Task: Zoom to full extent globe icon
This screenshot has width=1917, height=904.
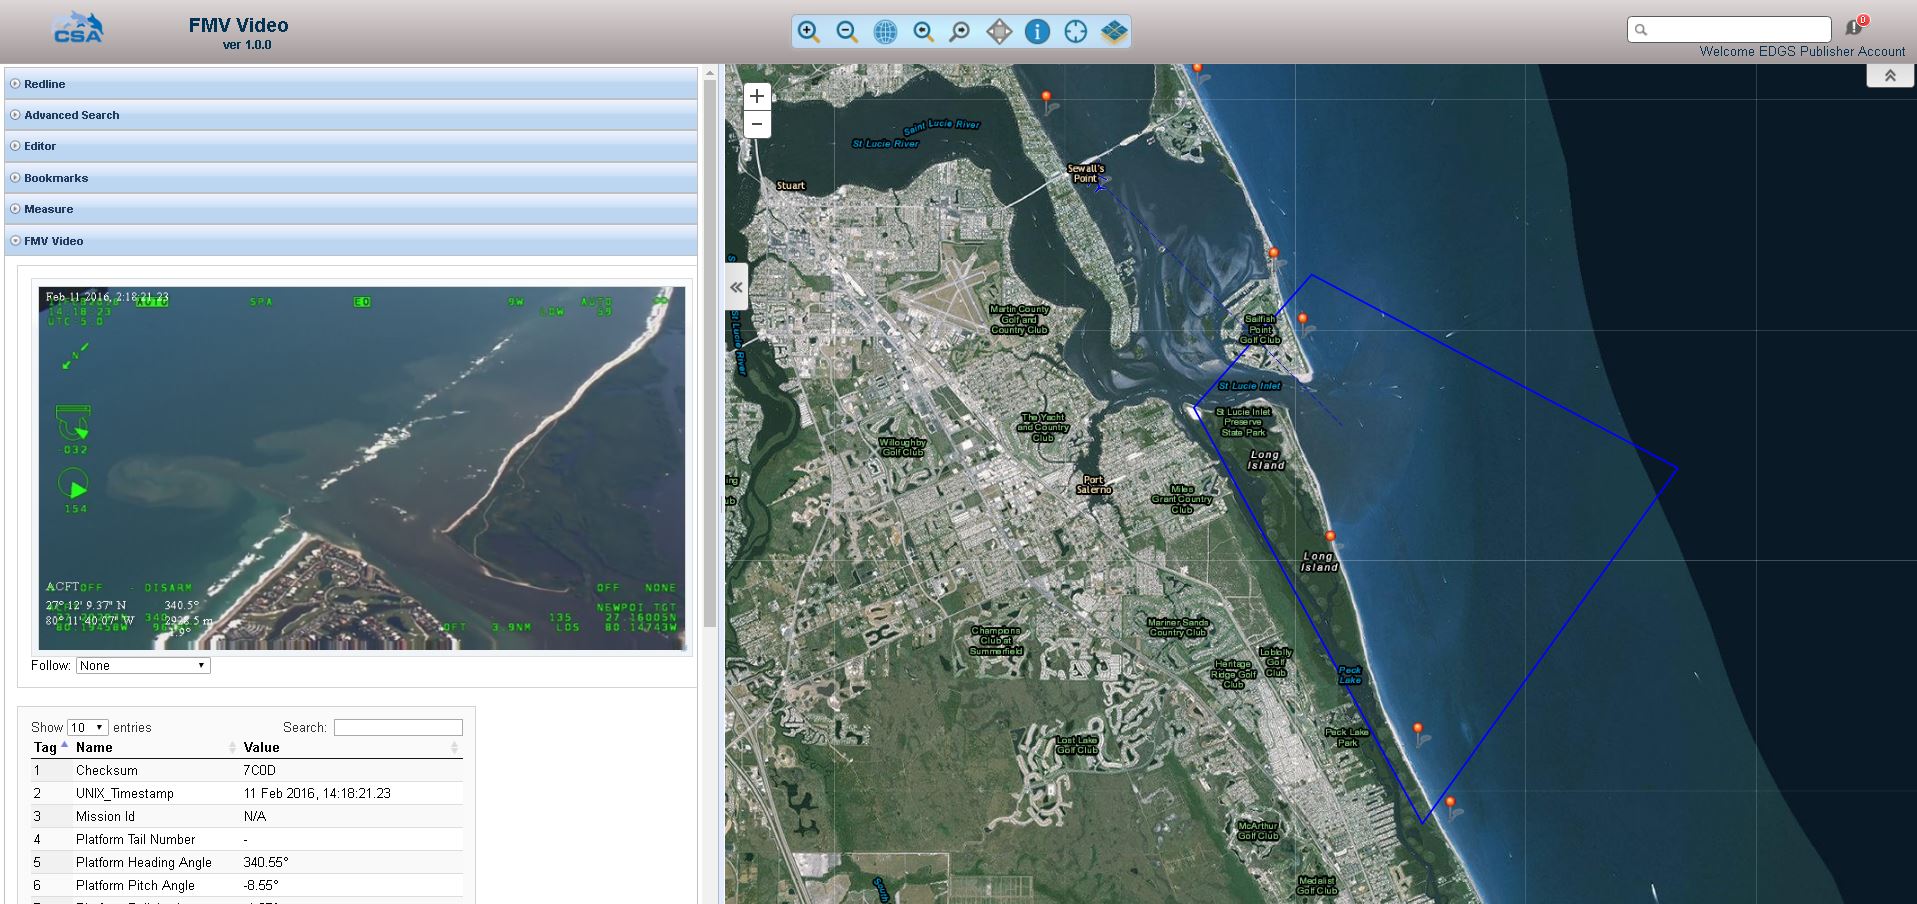Action: coord(885,32)
